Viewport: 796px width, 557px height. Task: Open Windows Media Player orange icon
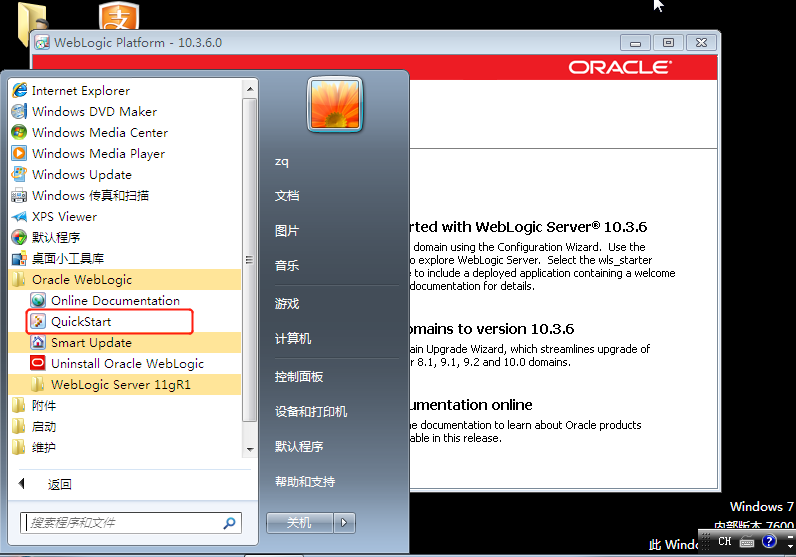click(x=19, y=153)
